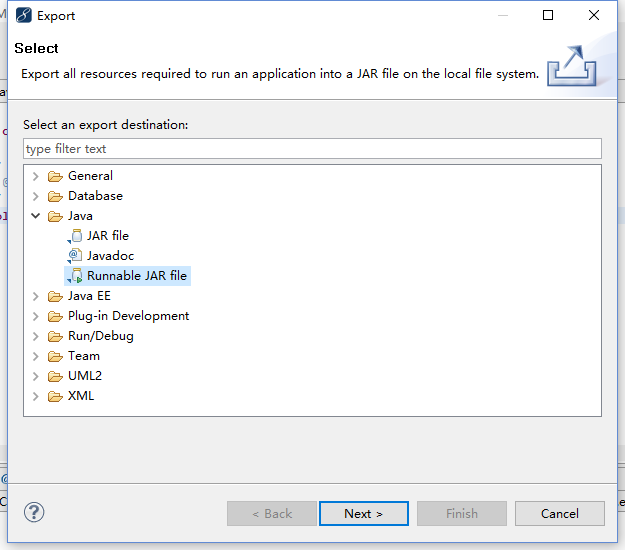Expand the Plug-in Development category
Viewport: 625px width, 550px height.
36,316
